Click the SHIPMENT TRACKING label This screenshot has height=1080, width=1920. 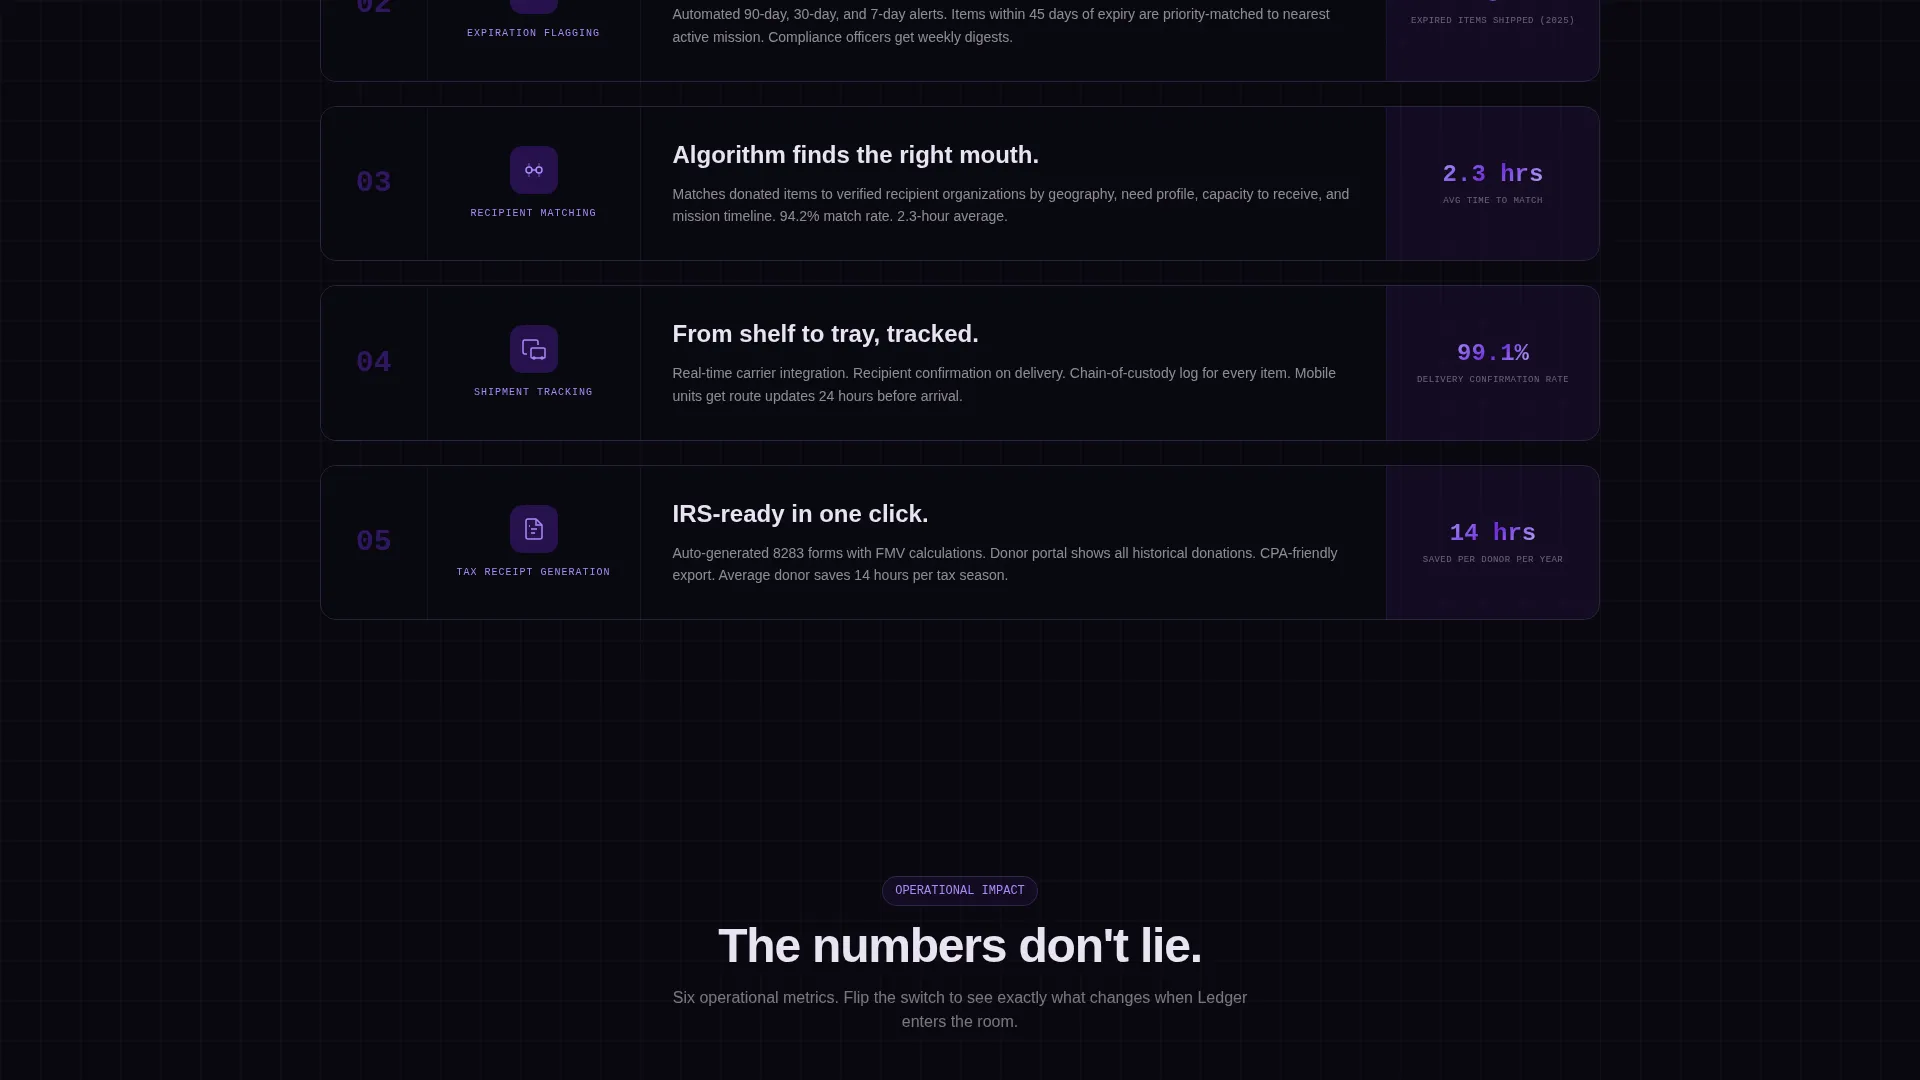click(x=533, y=392)
